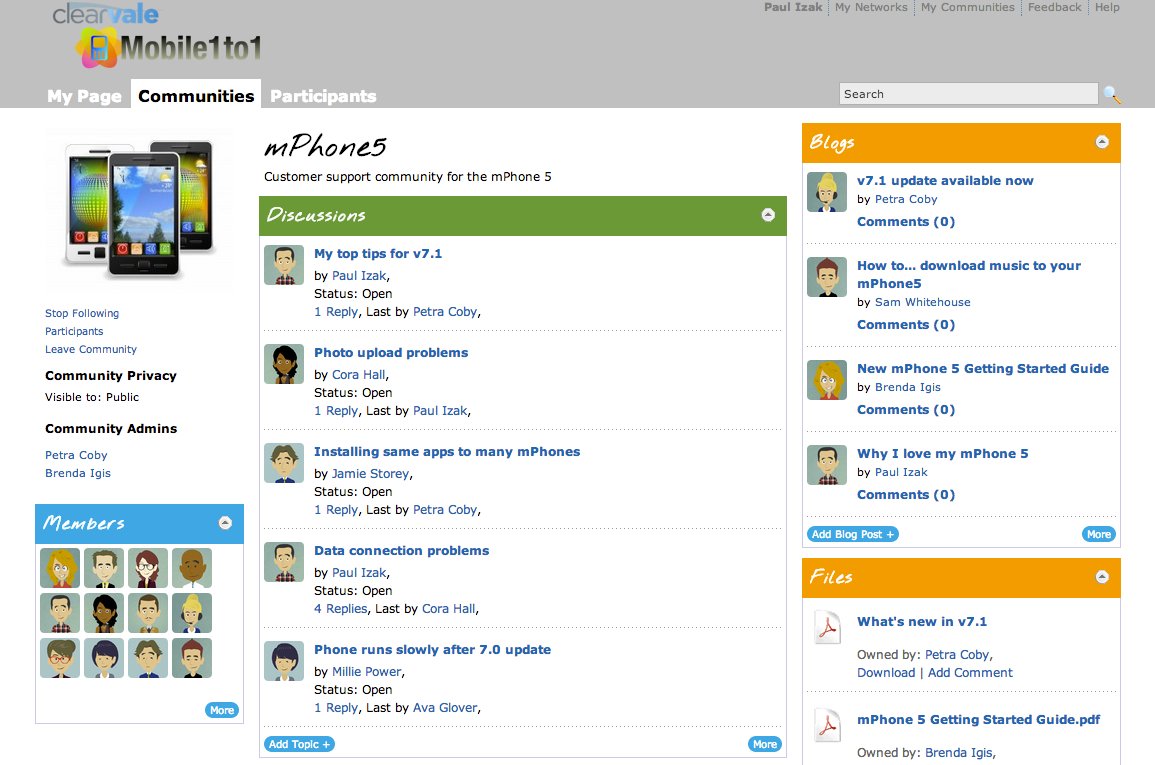Click Paul Izak avatar in Blogs panel
Image resolution: width=1155 pixels, height=765 pixels.
coord(826,465)
